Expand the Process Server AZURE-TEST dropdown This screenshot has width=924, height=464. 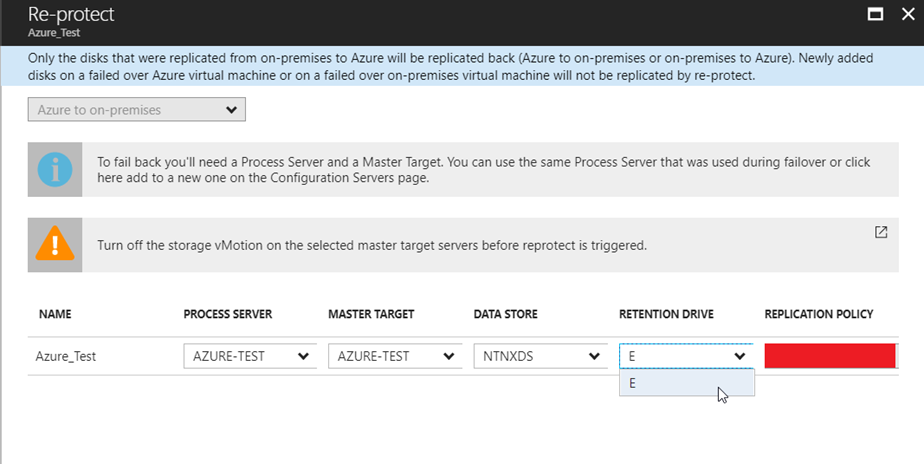pos(250,356)
